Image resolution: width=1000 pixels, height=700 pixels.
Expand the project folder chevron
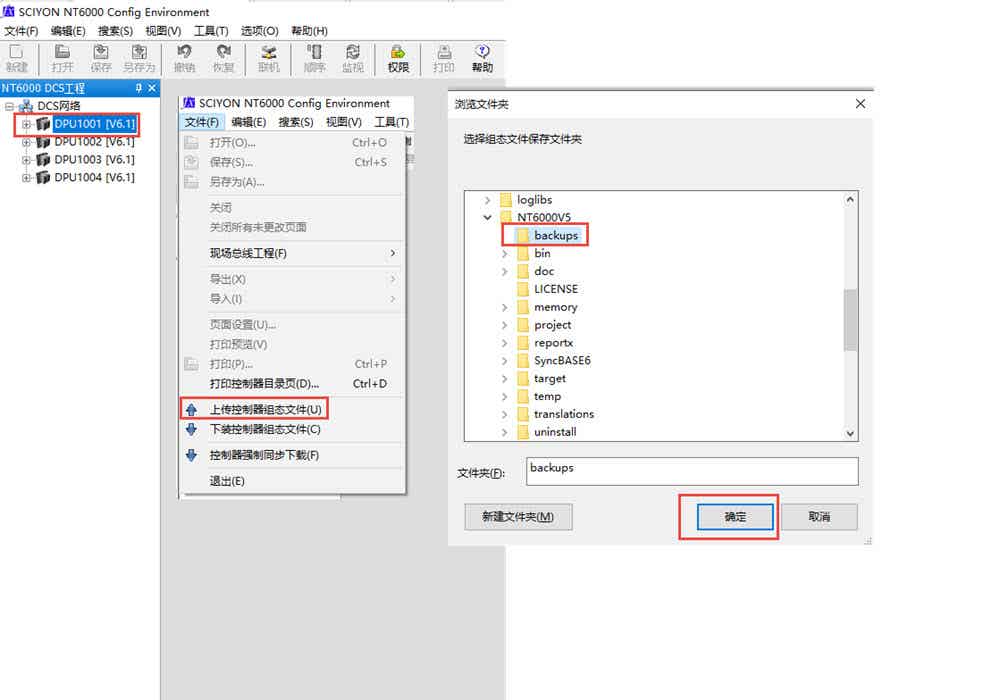504,325
